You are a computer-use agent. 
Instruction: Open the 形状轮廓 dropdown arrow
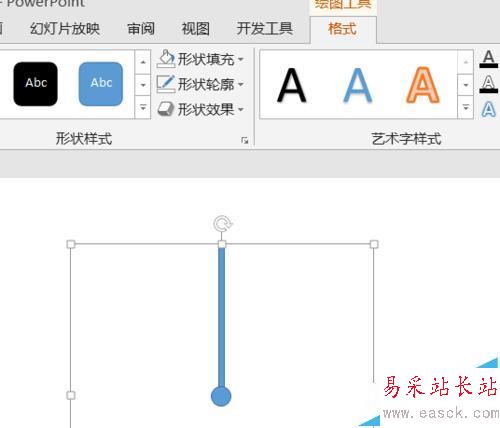pyautogui.click(x=241, y=84)
